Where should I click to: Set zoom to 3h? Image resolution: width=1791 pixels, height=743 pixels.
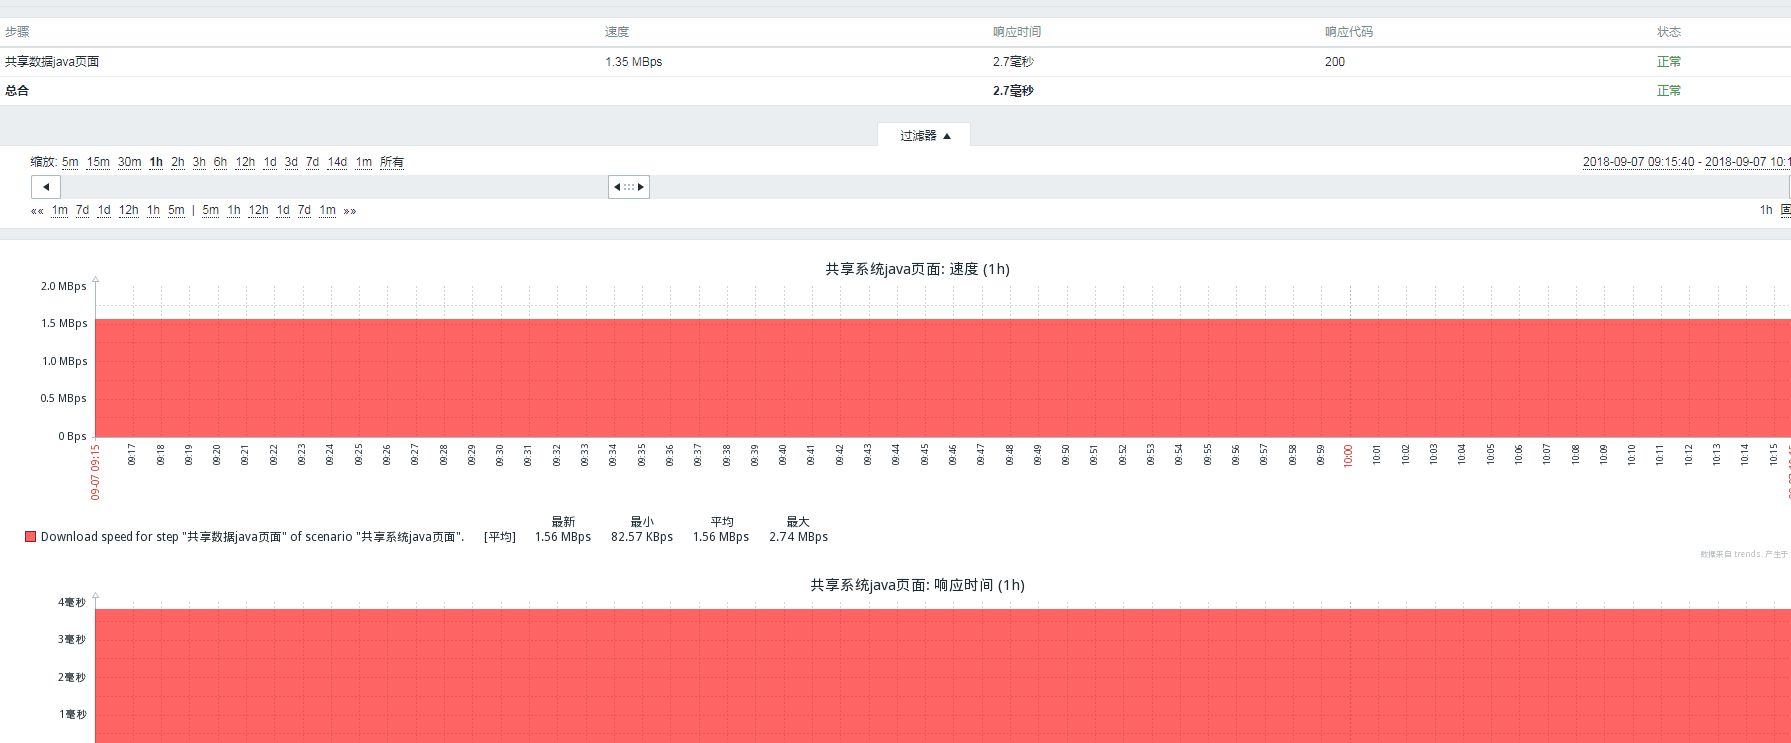click(199, 162)
